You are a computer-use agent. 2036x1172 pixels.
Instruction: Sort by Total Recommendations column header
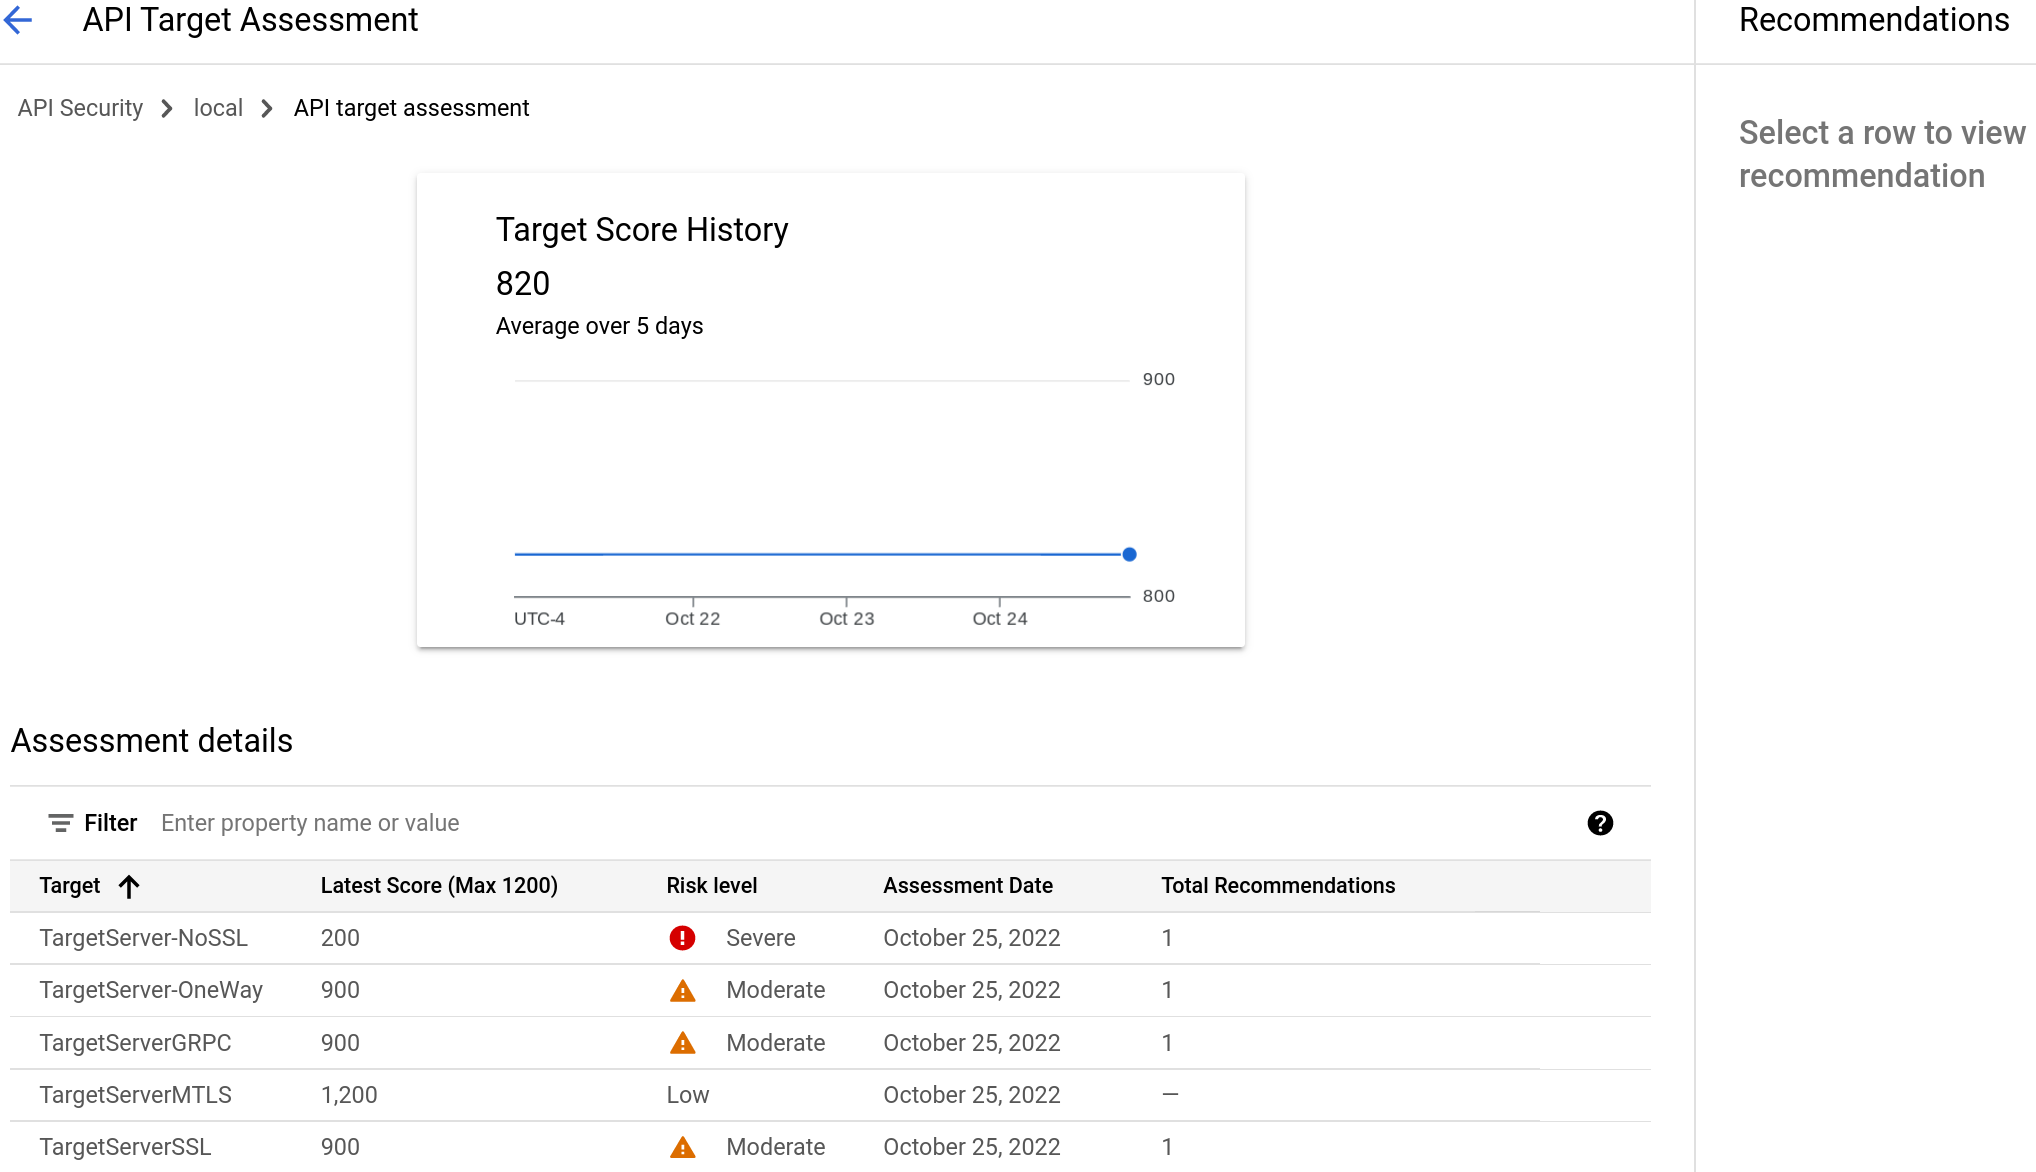[1277, 886]
